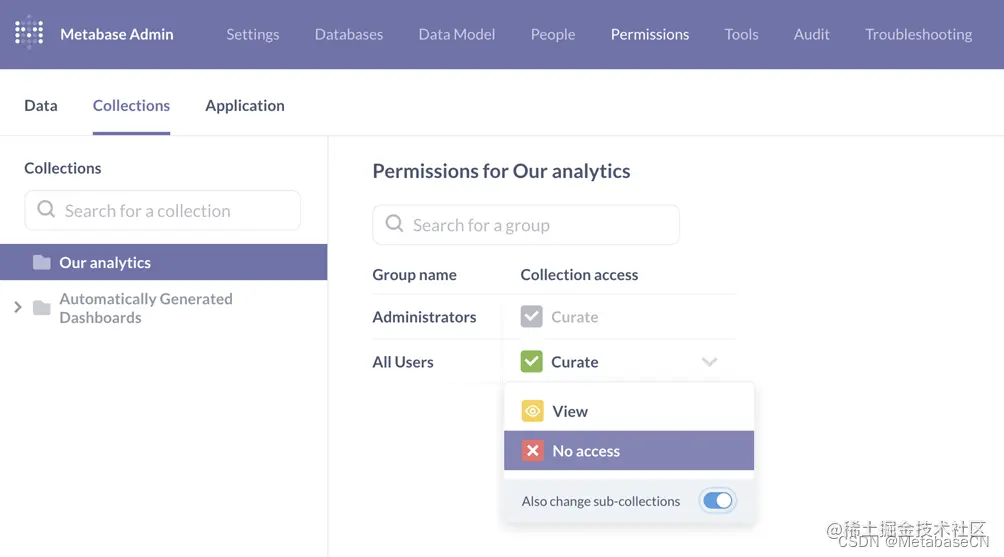
Task: Open the Databases admin section
Action: click(x=349, y=34)
